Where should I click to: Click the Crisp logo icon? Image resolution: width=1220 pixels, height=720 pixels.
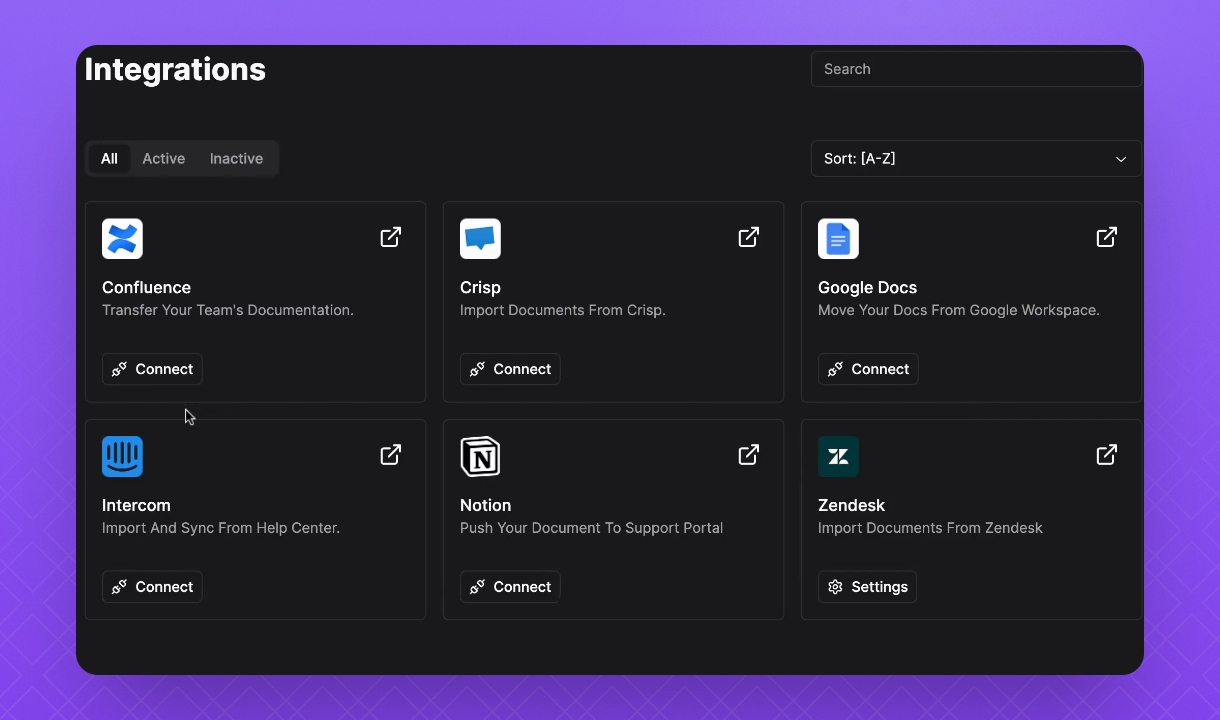pos(480,239)
